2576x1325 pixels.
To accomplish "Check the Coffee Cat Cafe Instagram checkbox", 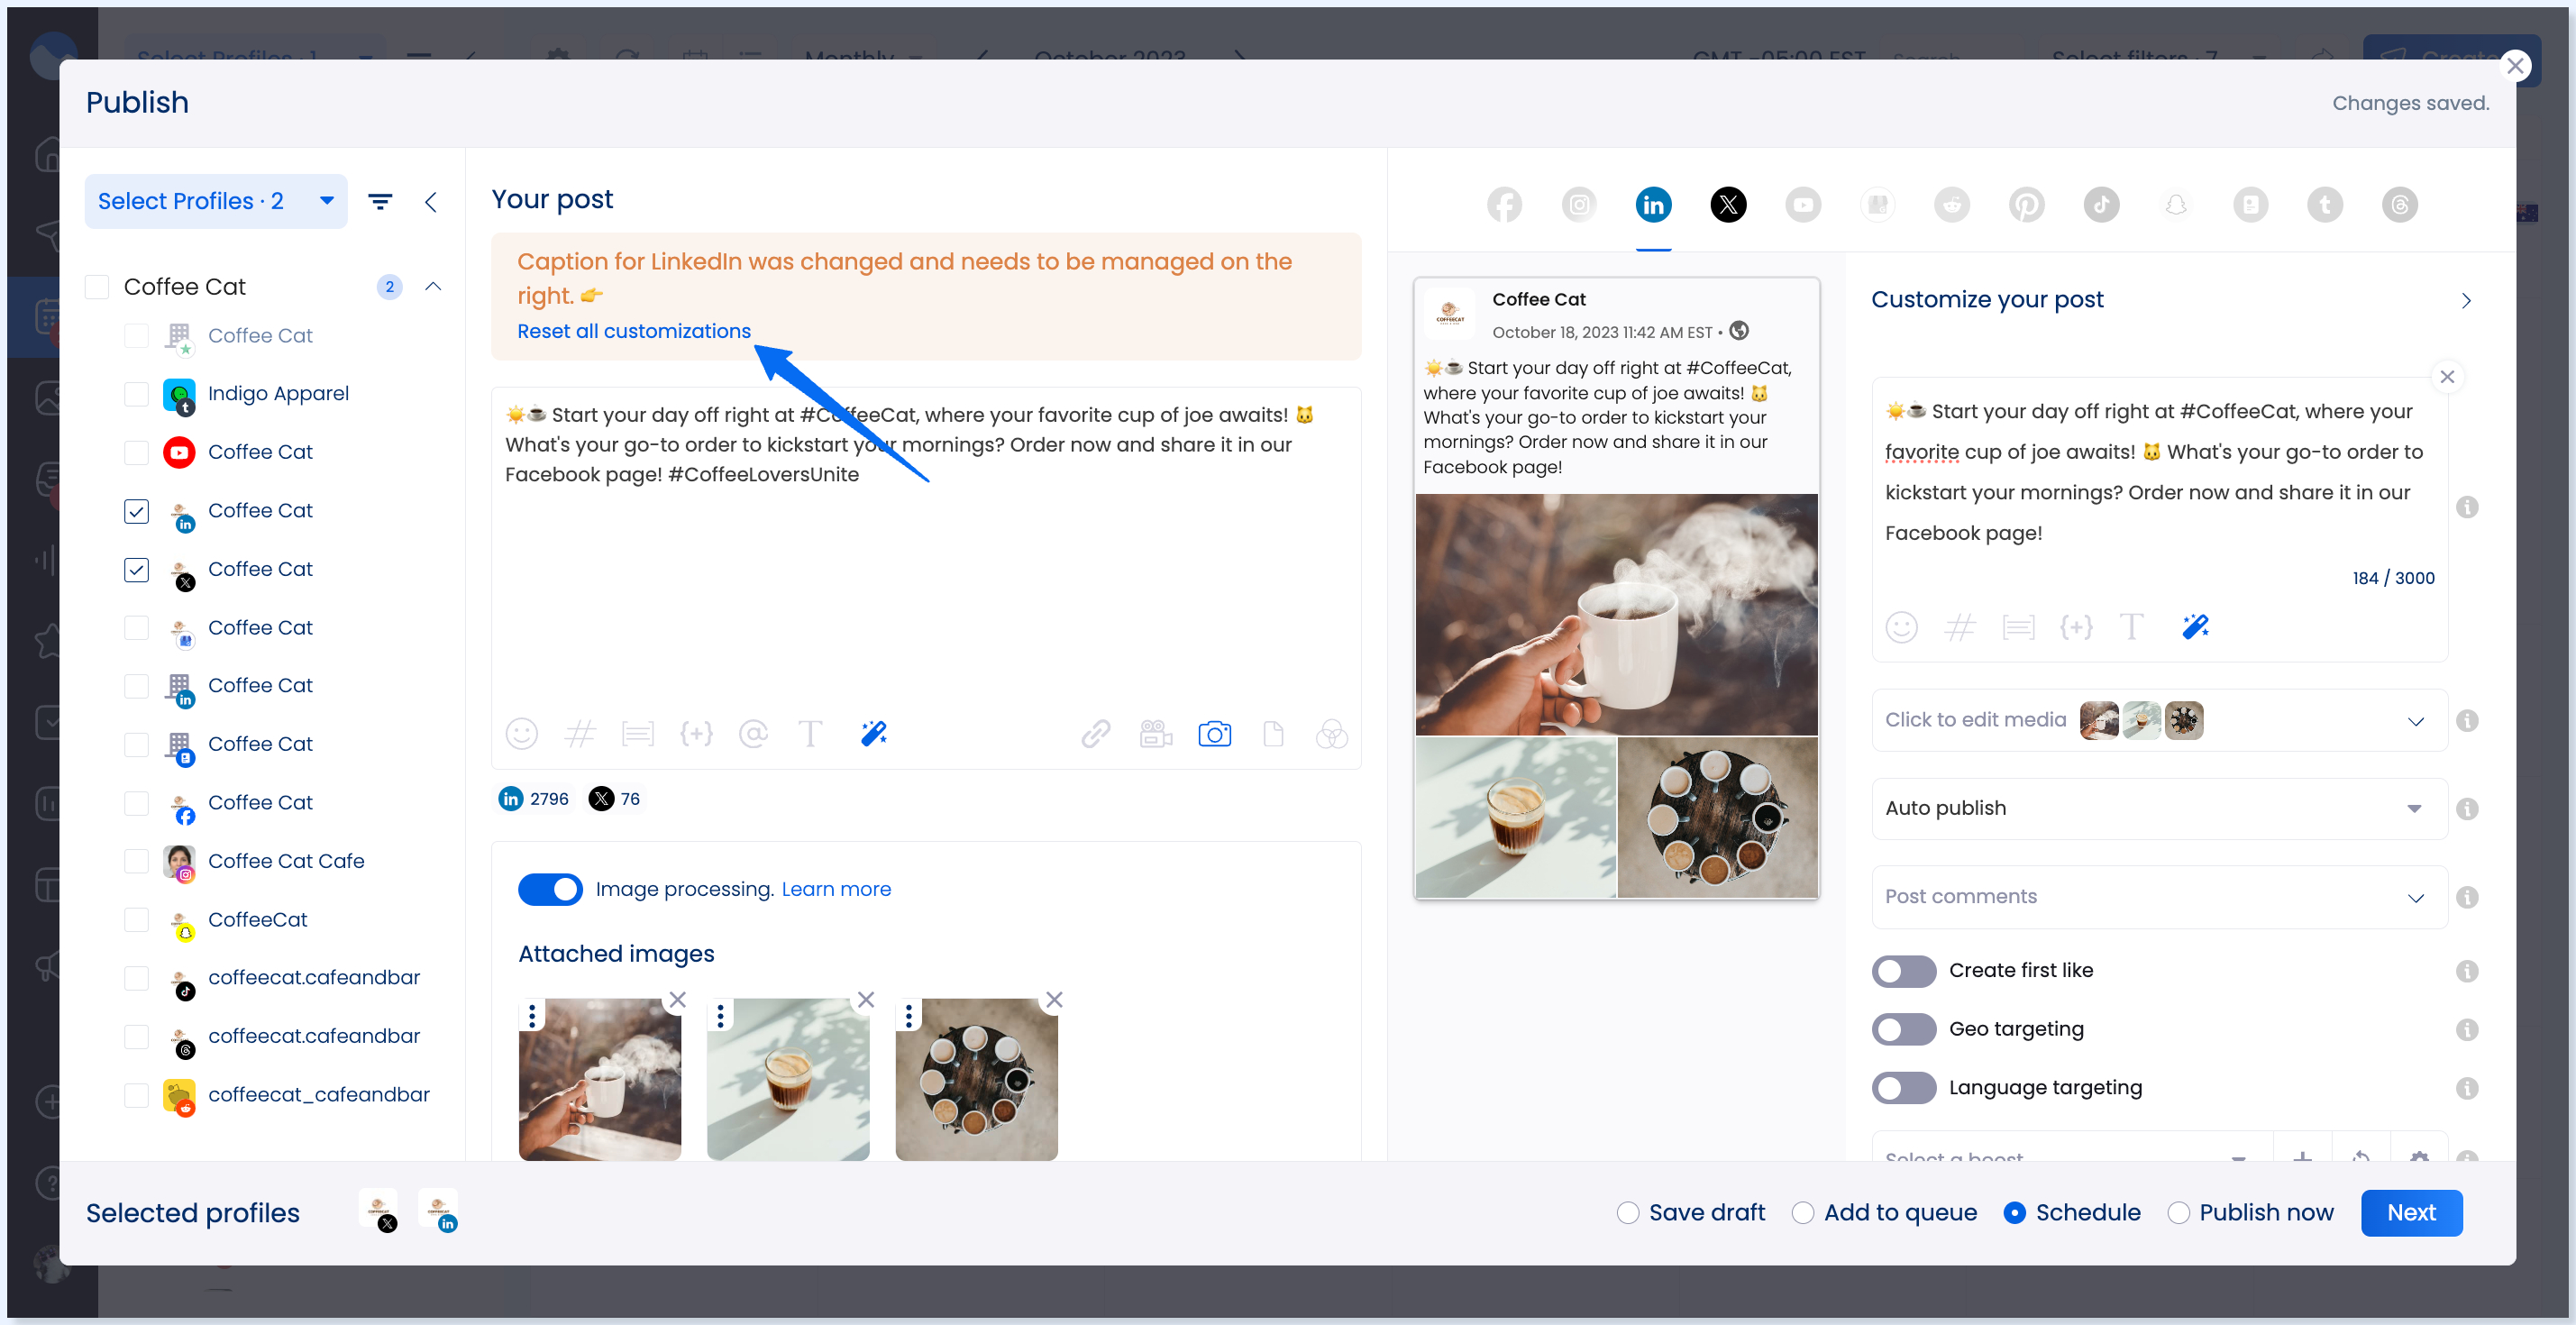I will pos(136,861).
